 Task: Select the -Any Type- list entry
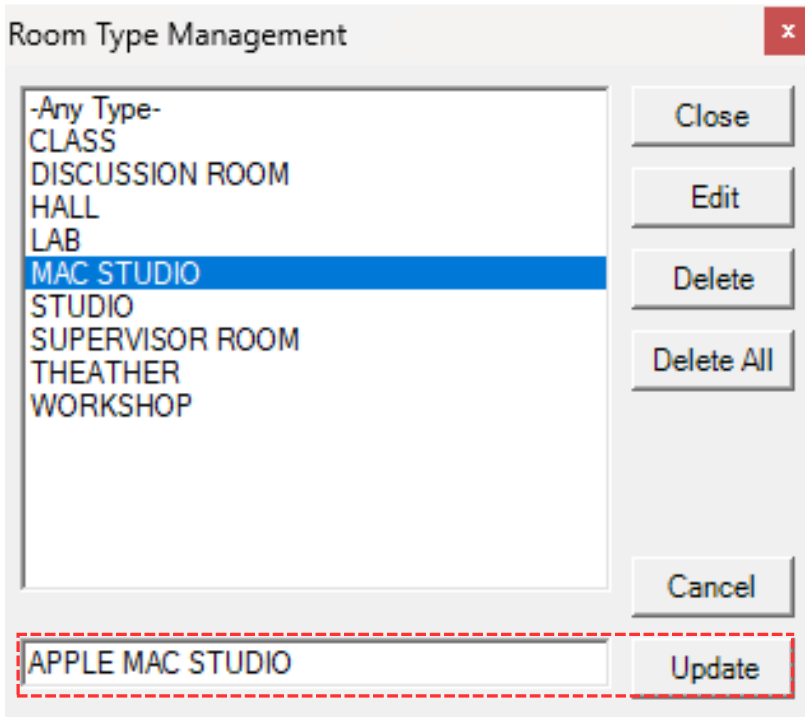click(x=95, y=108)
